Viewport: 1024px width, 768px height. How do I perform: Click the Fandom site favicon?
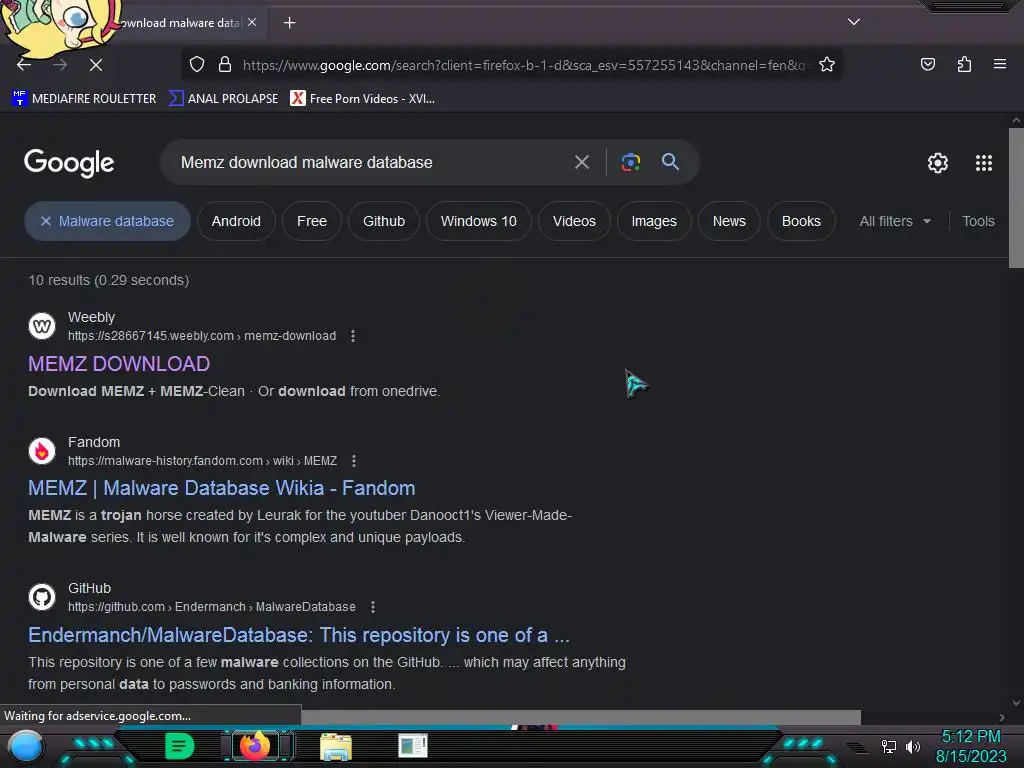pyautogui.click(x=42, y=451)
